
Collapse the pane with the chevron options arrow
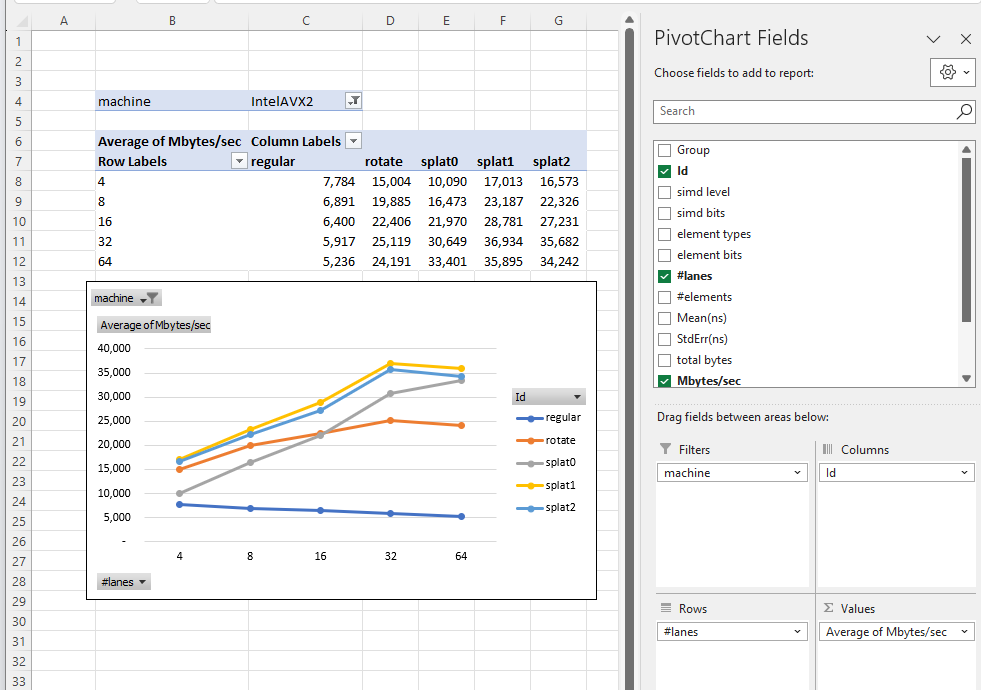[x=933, y=39]
